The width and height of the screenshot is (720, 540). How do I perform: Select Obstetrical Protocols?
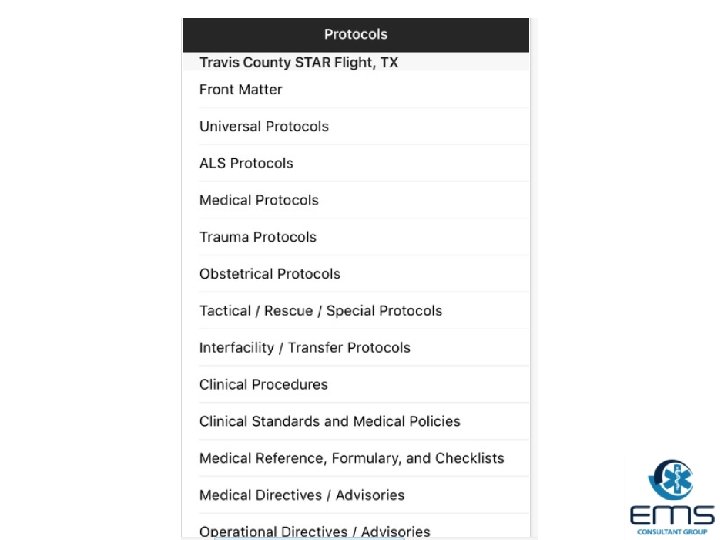(270, 275)
